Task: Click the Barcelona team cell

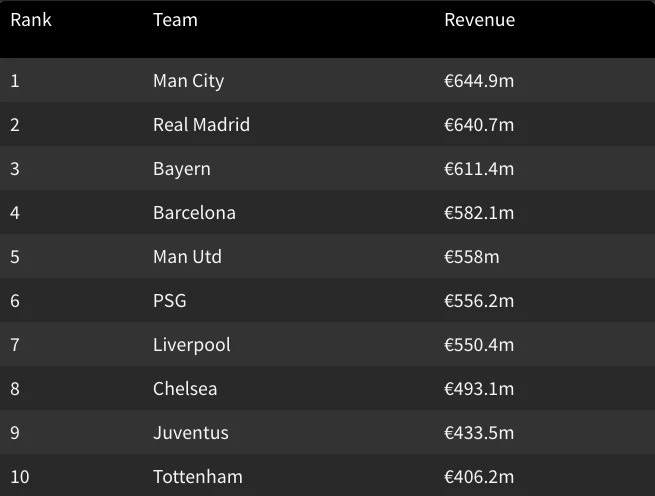Action: click(x=194, y=213)
